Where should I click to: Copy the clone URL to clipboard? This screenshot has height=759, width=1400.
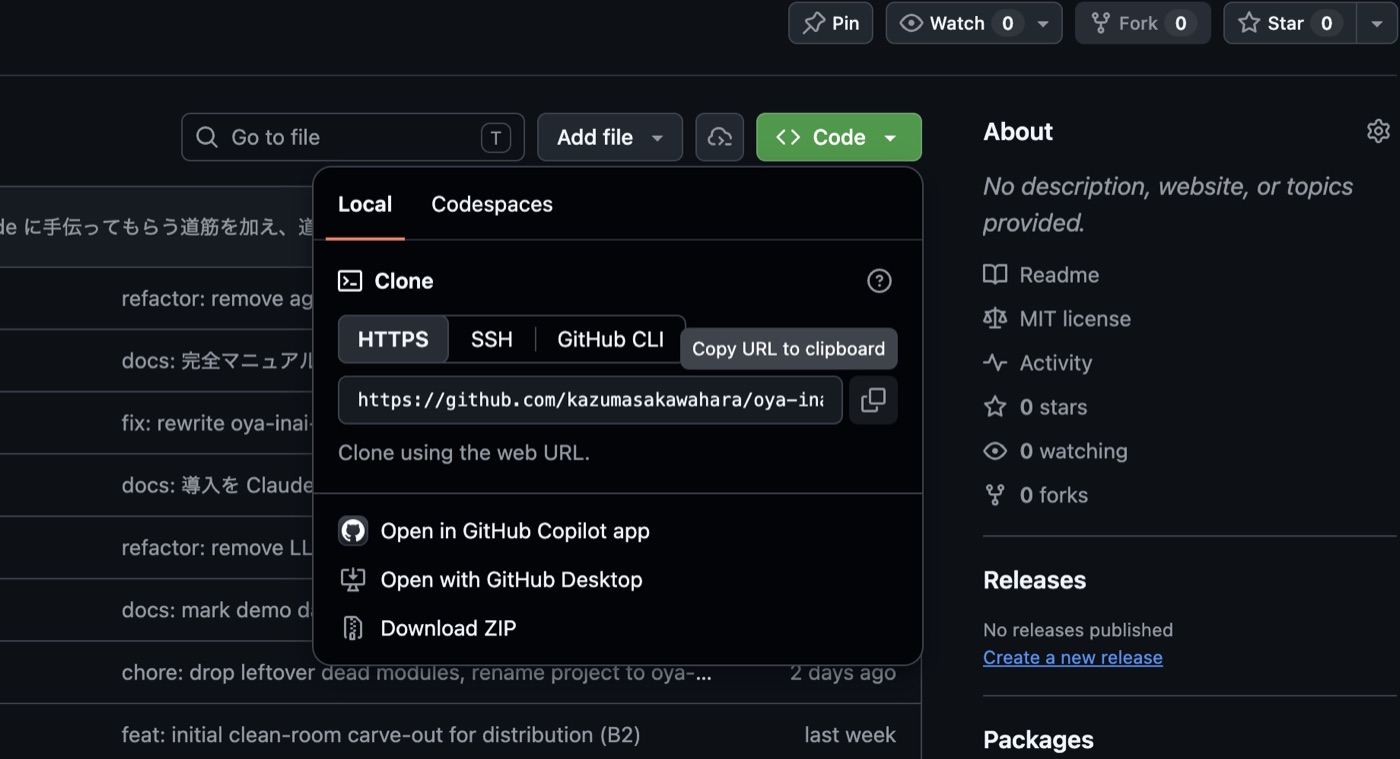[x=873, y=400]
